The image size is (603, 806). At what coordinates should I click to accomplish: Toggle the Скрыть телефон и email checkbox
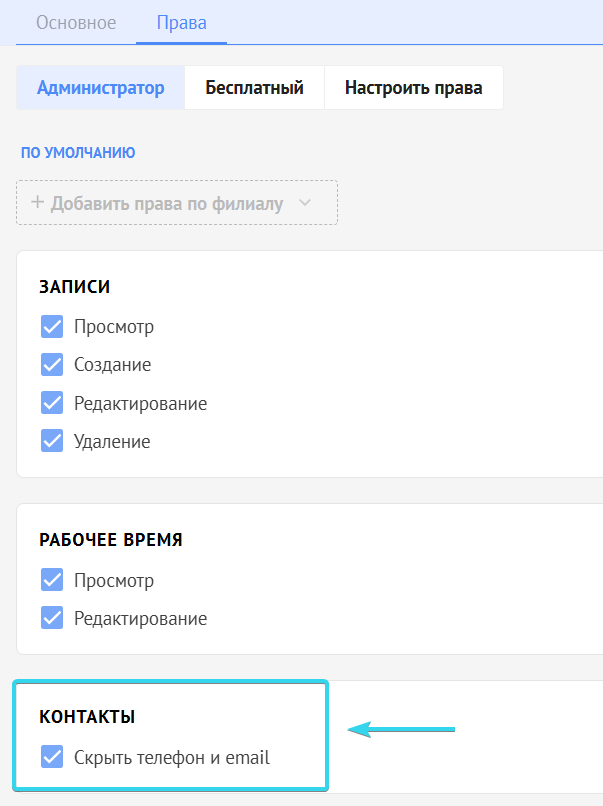click(x=52, y=757)
